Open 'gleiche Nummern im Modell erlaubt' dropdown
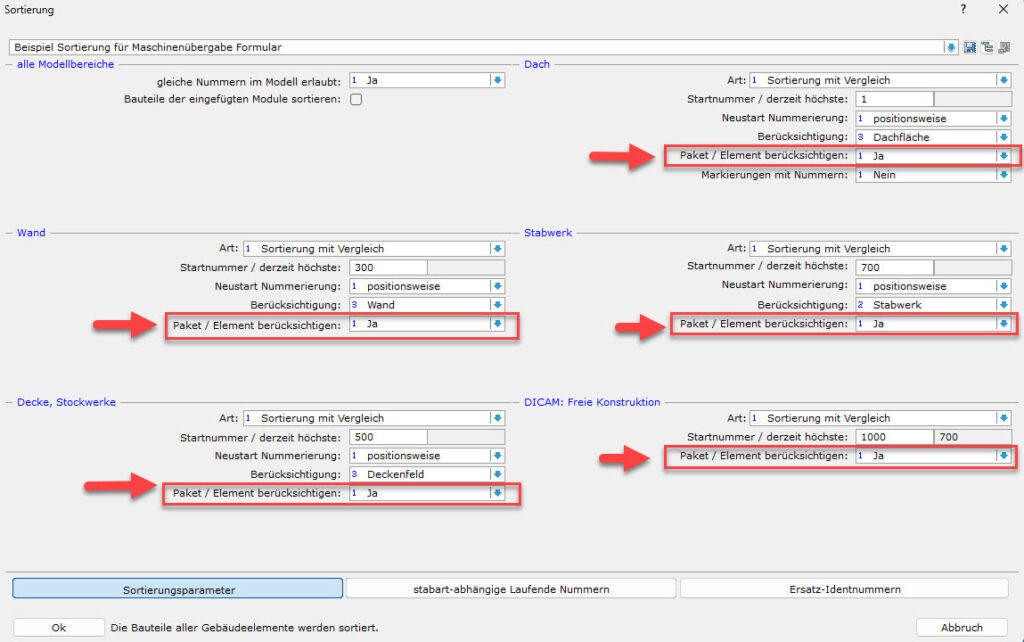The image size is (1024, 642). click(x=497, y=80)
